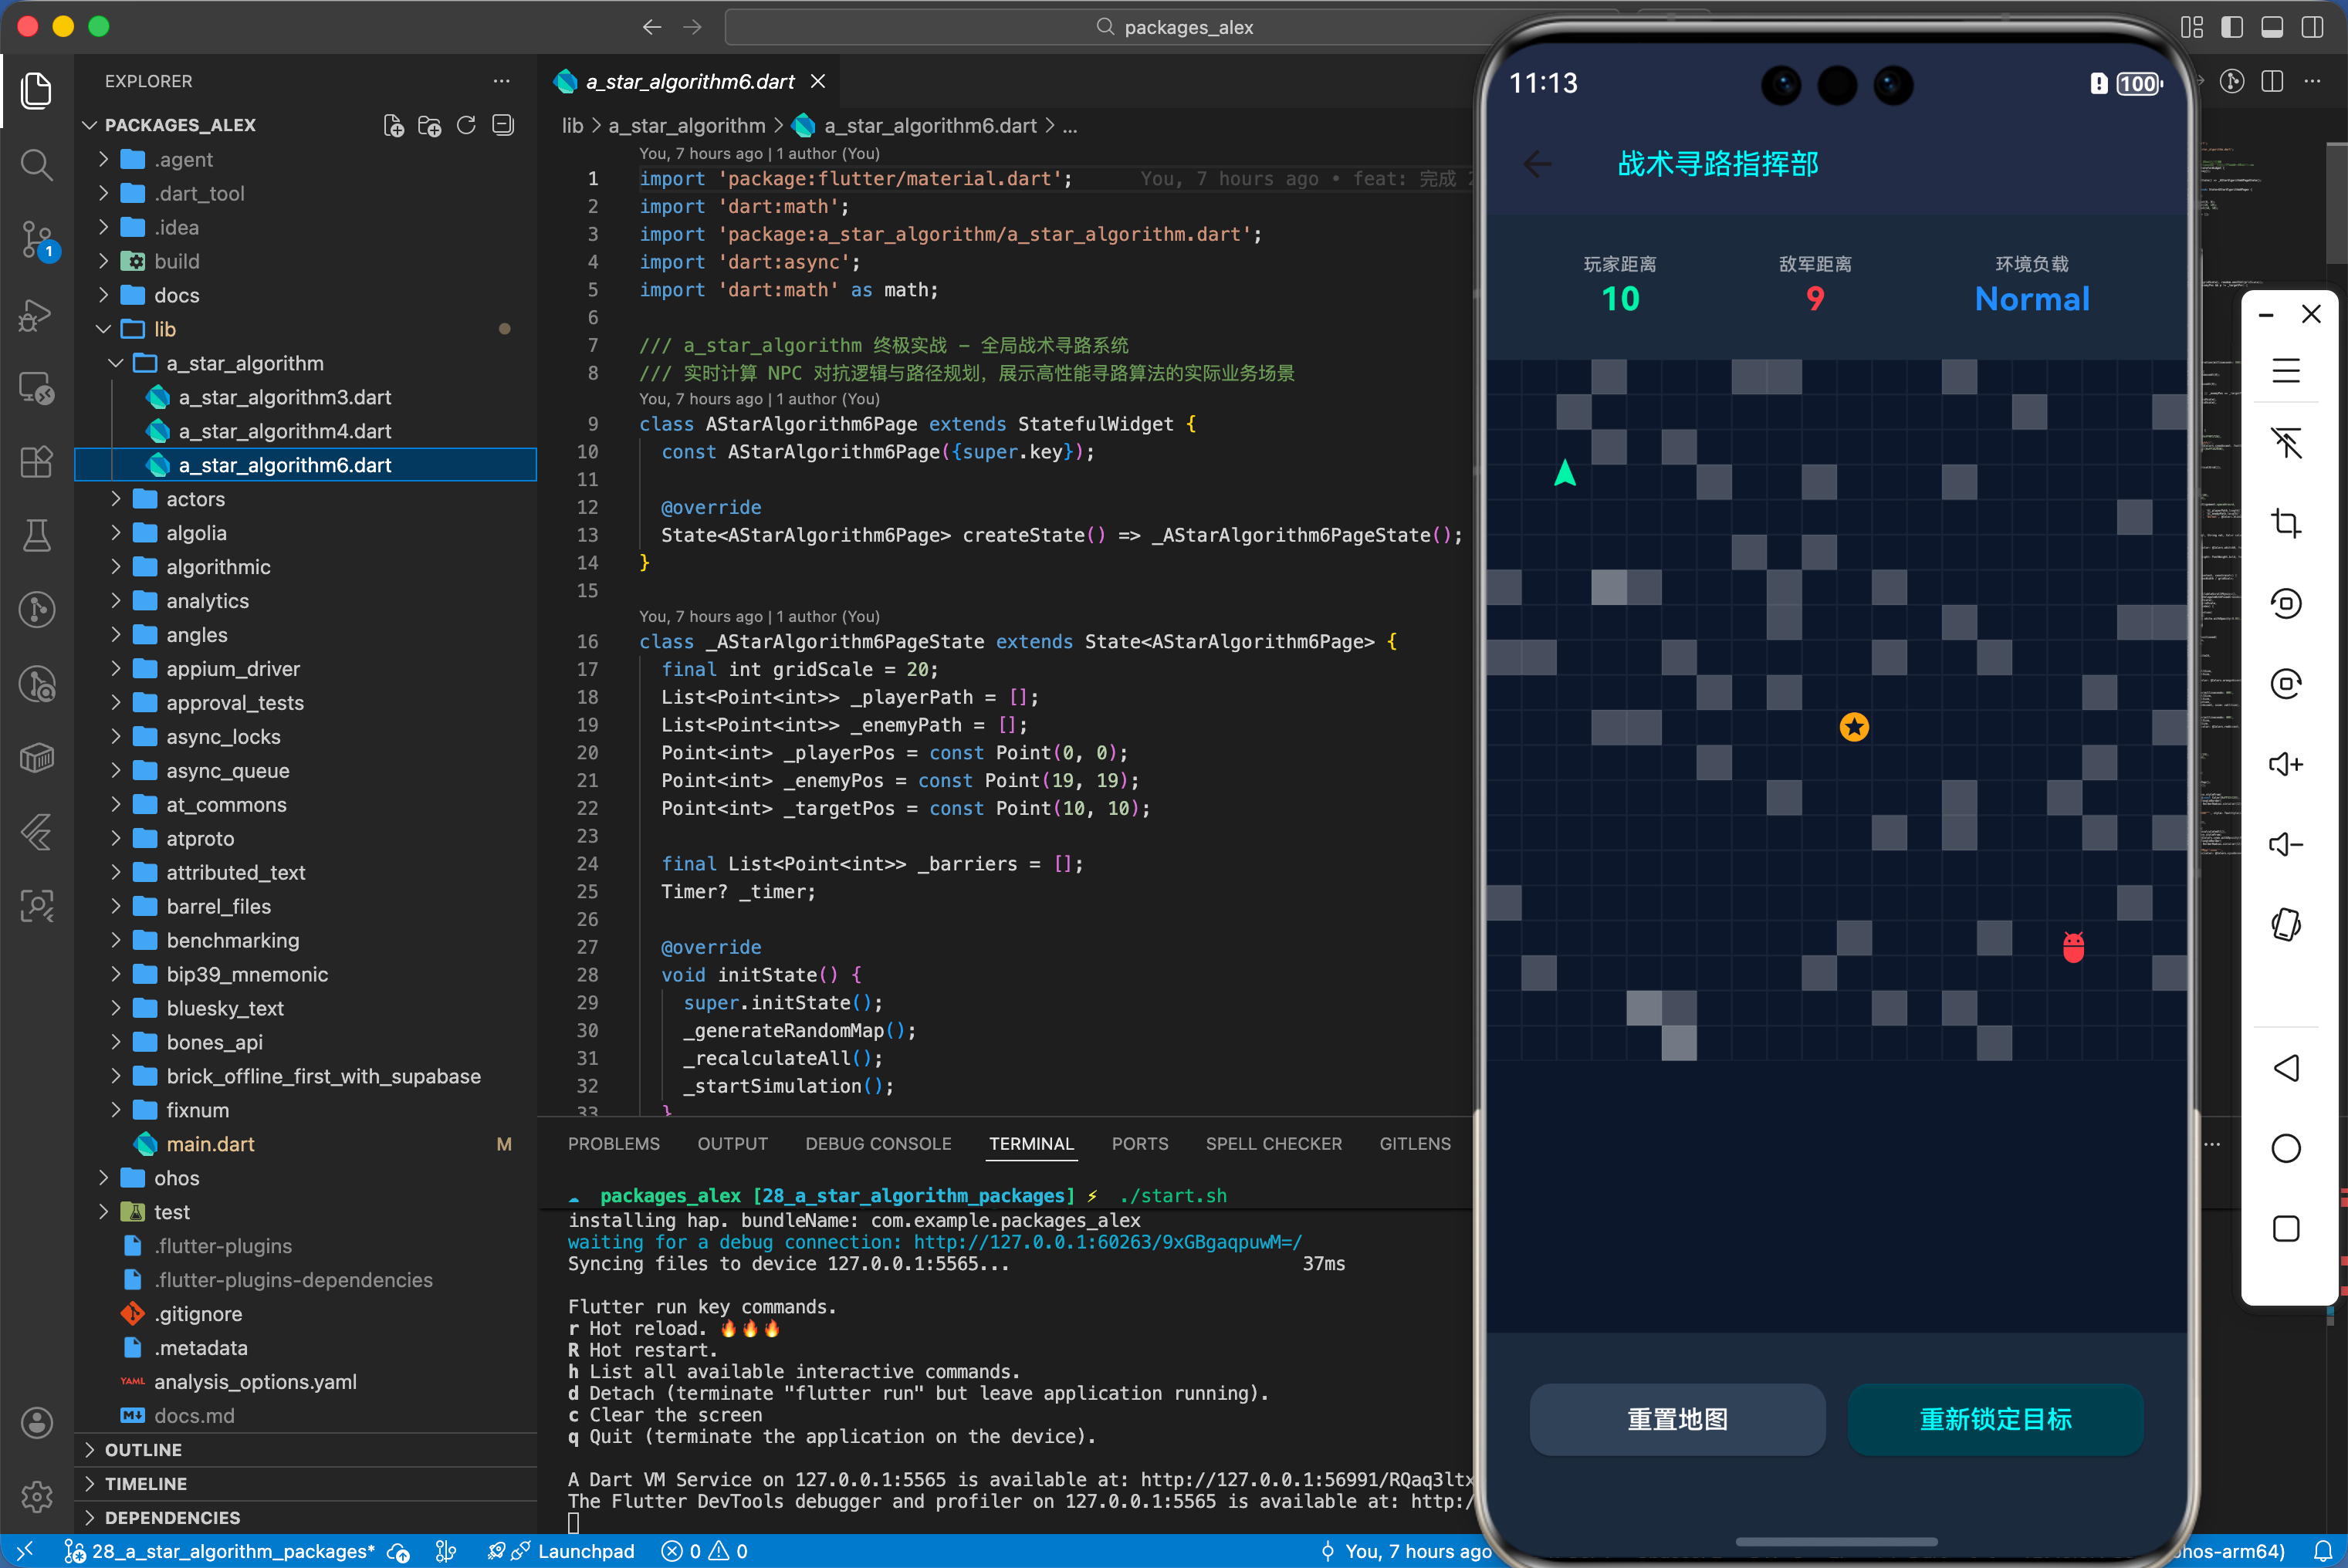2348x1568 pixels.
Task: Tap the 重新锁定目标 button
Action: pyautogui.click(x=1995, y=1419)
